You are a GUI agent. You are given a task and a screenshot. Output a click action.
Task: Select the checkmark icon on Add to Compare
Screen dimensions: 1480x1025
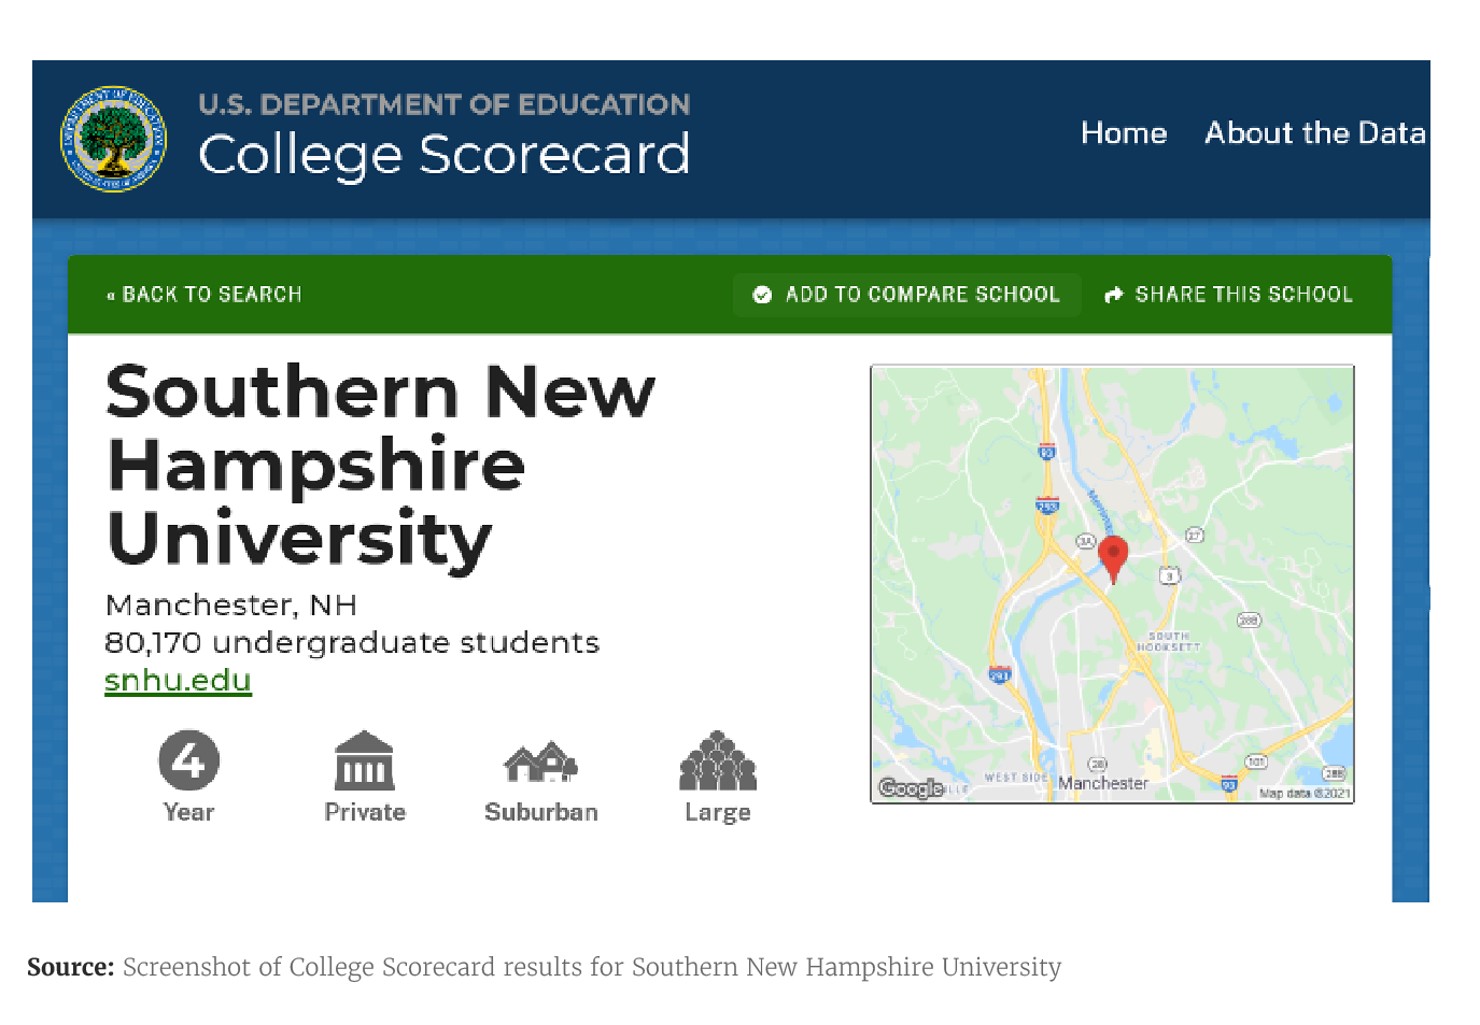tap(762, 294)
